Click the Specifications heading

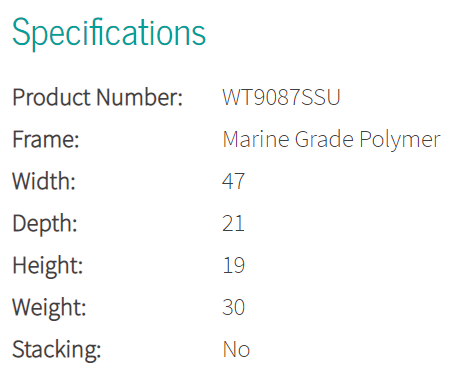(x=109, y=33)
